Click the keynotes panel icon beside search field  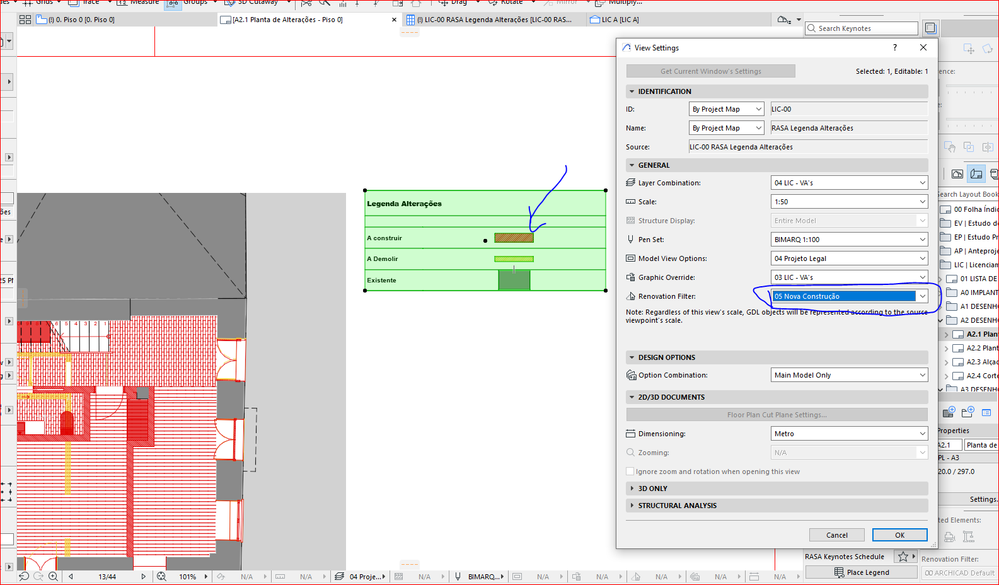point(931,28)
